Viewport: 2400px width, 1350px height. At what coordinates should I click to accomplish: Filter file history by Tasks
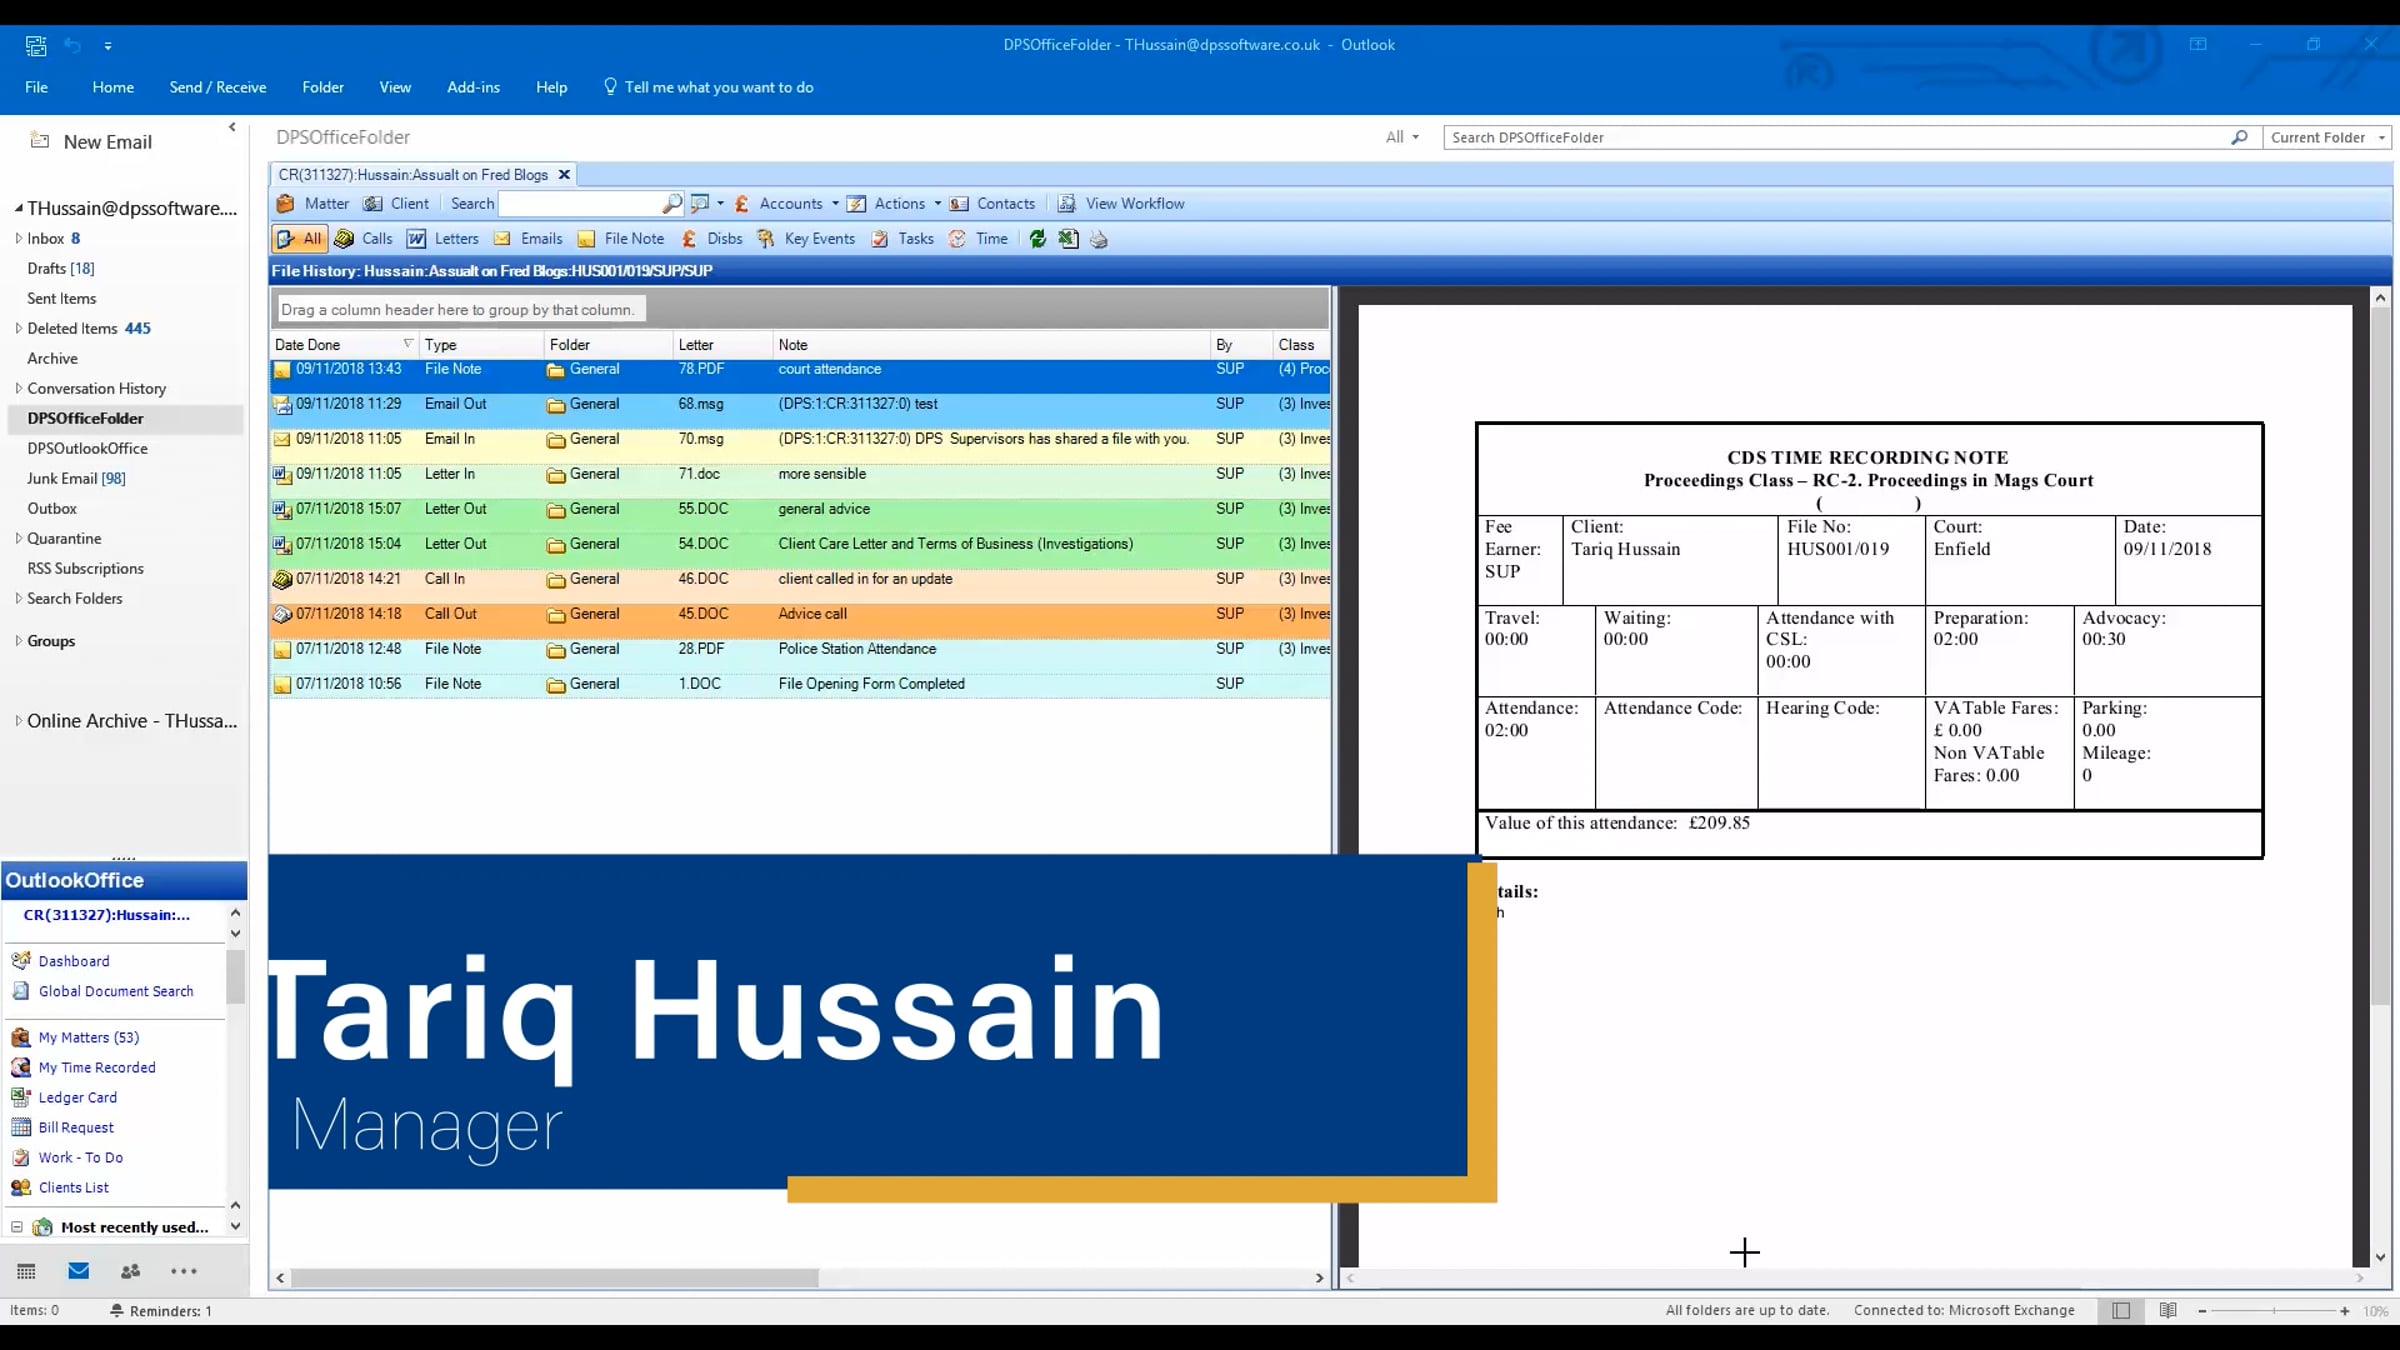[902, 239]
